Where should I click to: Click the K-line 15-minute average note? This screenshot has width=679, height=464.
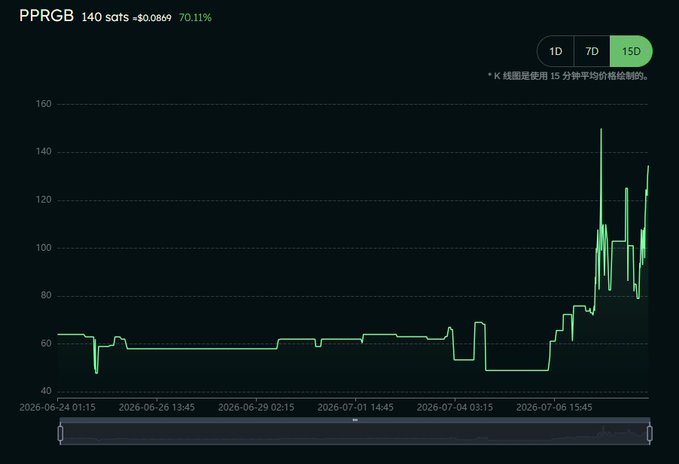tap(569, 76)
